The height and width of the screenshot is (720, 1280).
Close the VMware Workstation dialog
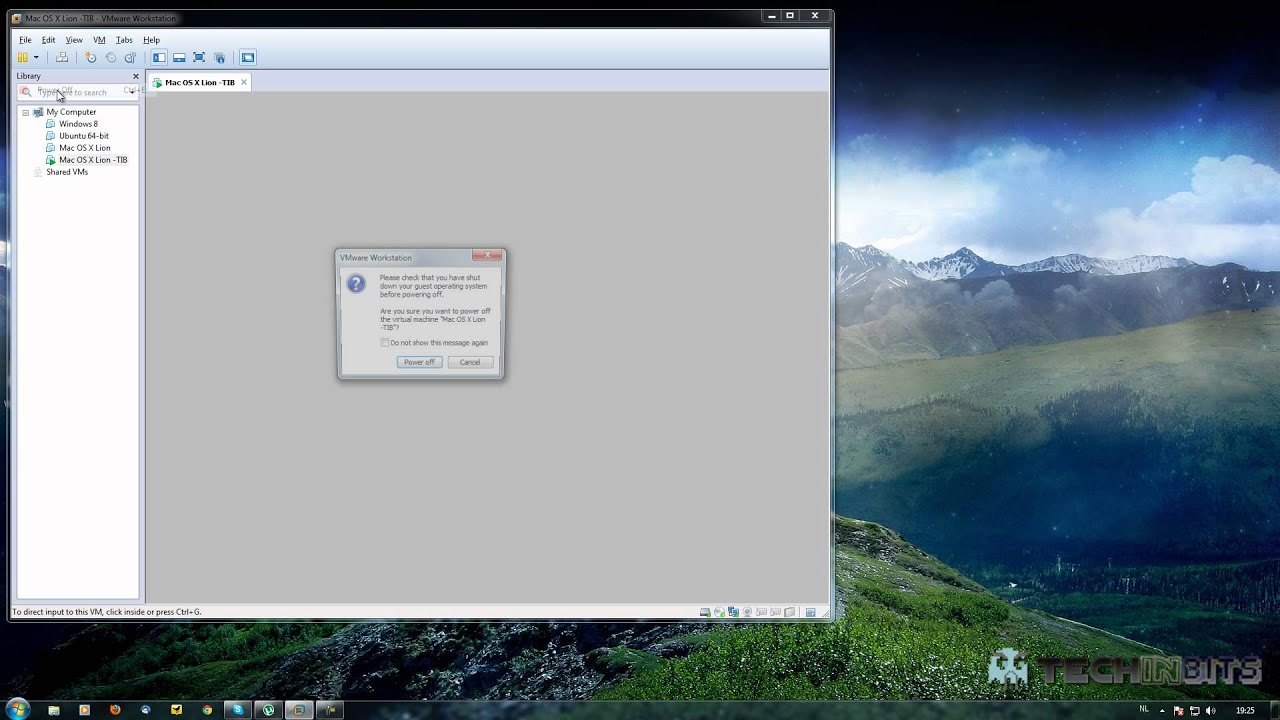[487, 256]
